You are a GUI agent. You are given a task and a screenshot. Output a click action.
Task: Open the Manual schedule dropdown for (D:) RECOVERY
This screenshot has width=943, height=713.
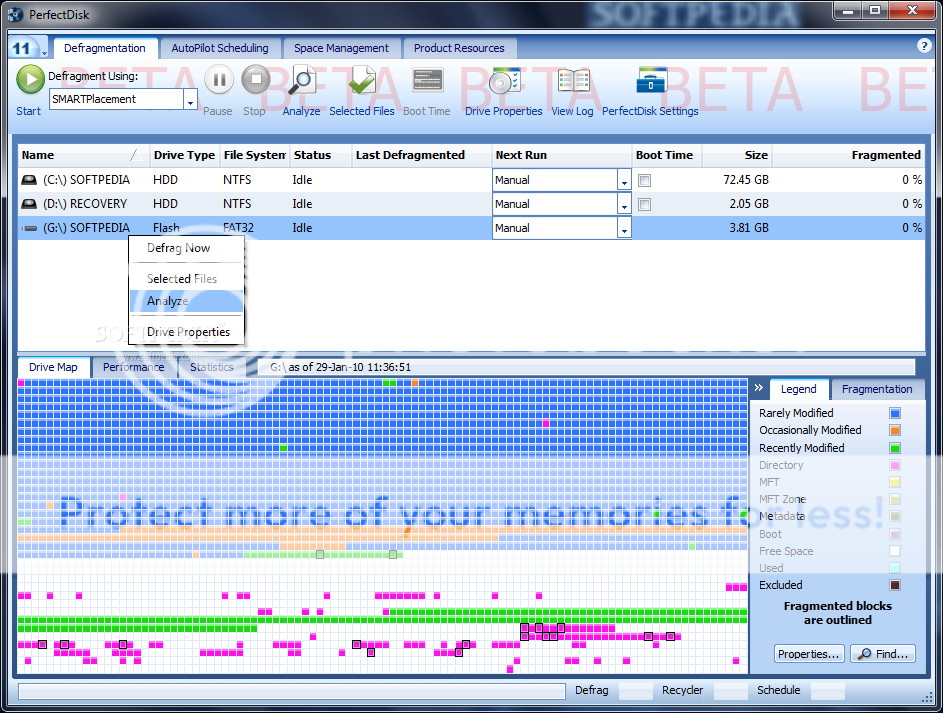tap(624, 203)
